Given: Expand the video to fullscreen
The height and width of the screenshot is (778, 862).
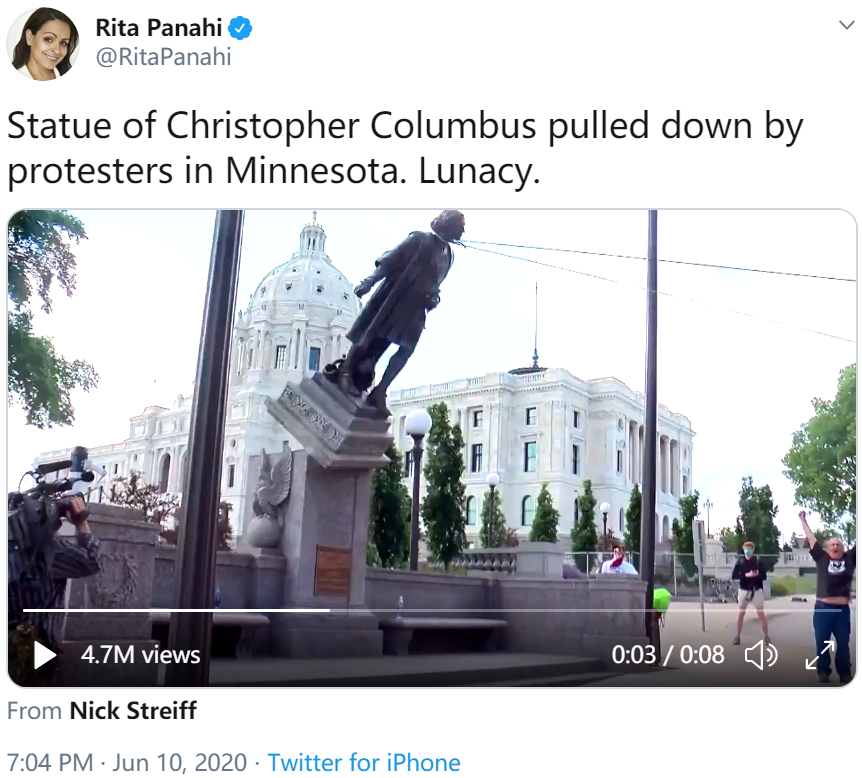Looking at the screenshot, I should coord(820,655).
